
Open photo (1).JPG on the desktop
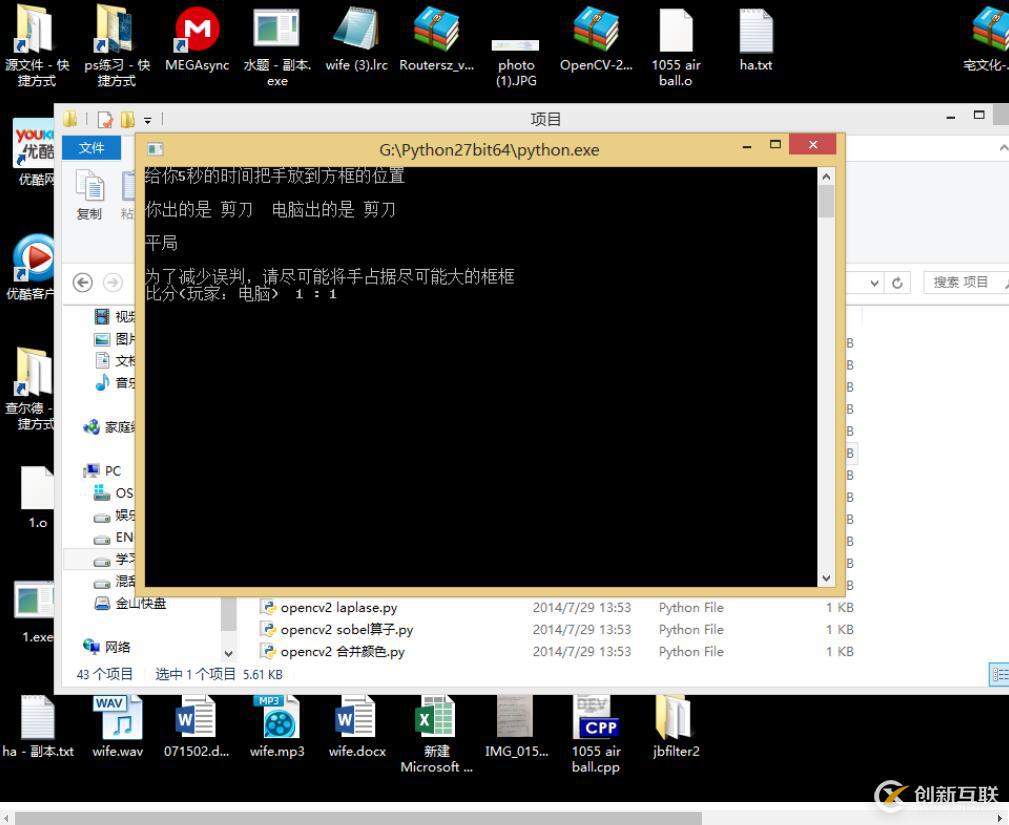pyautogui.click(x=515, y=62)
